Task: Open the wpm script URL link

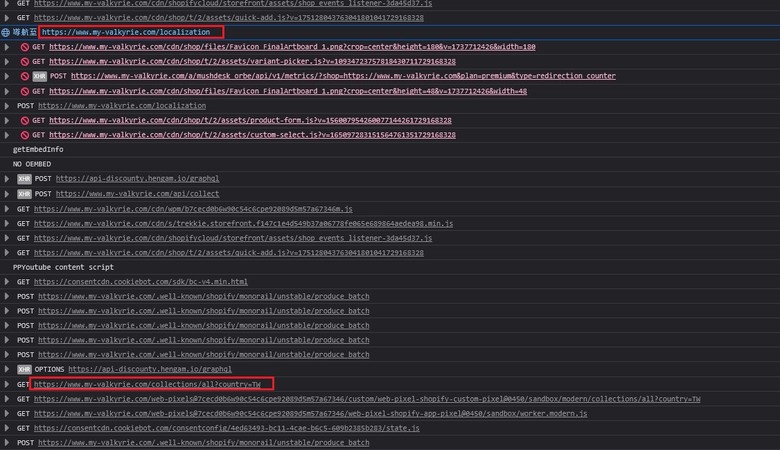Action: click(x=193, y=209)
